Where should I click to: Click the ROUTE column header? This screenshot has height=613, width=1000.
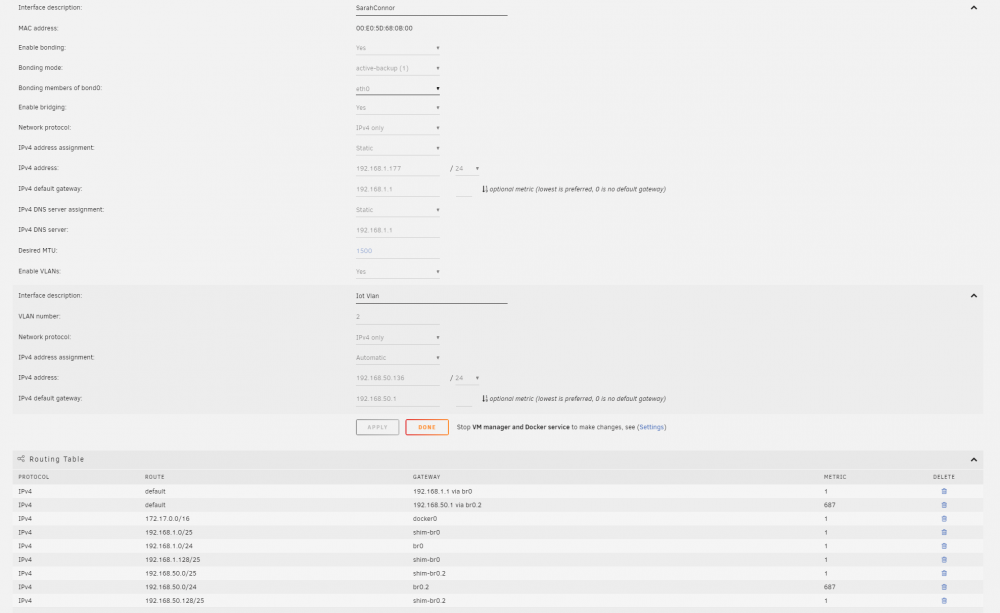pos(154,477)
